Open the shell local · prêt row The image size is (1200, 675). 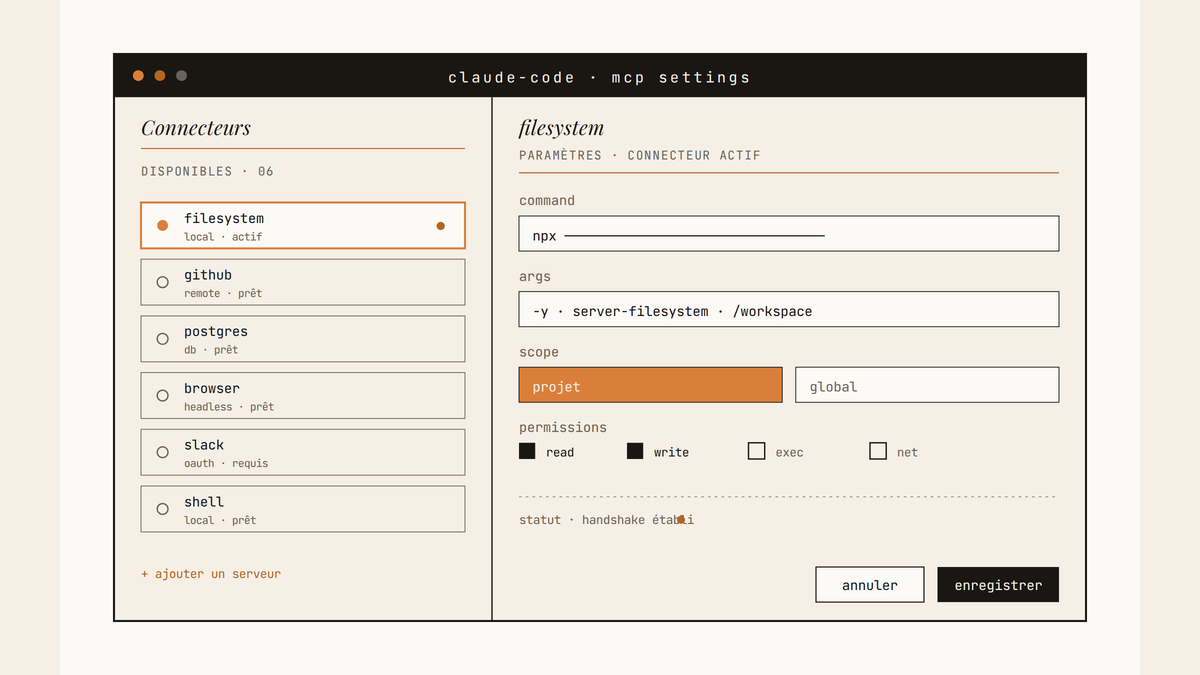click(x=303, y=509)
